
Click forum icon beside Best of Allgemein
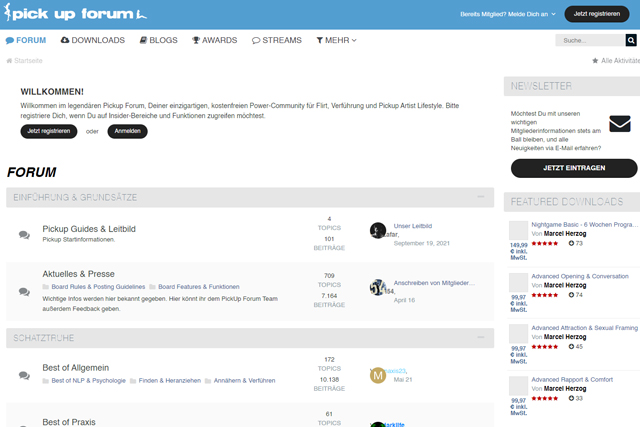[24, 375]
